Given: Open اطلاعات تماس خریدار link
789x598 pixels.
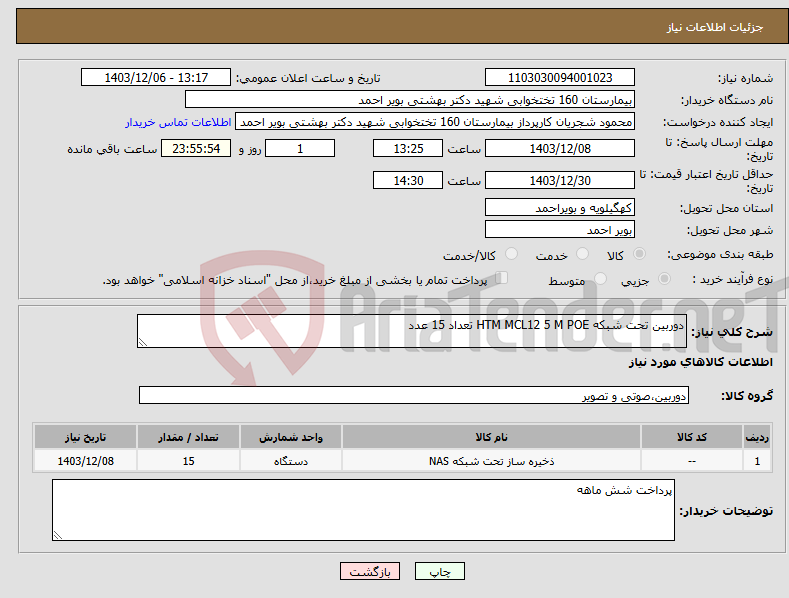Looking at the screenshot, I should coord(178,122).
